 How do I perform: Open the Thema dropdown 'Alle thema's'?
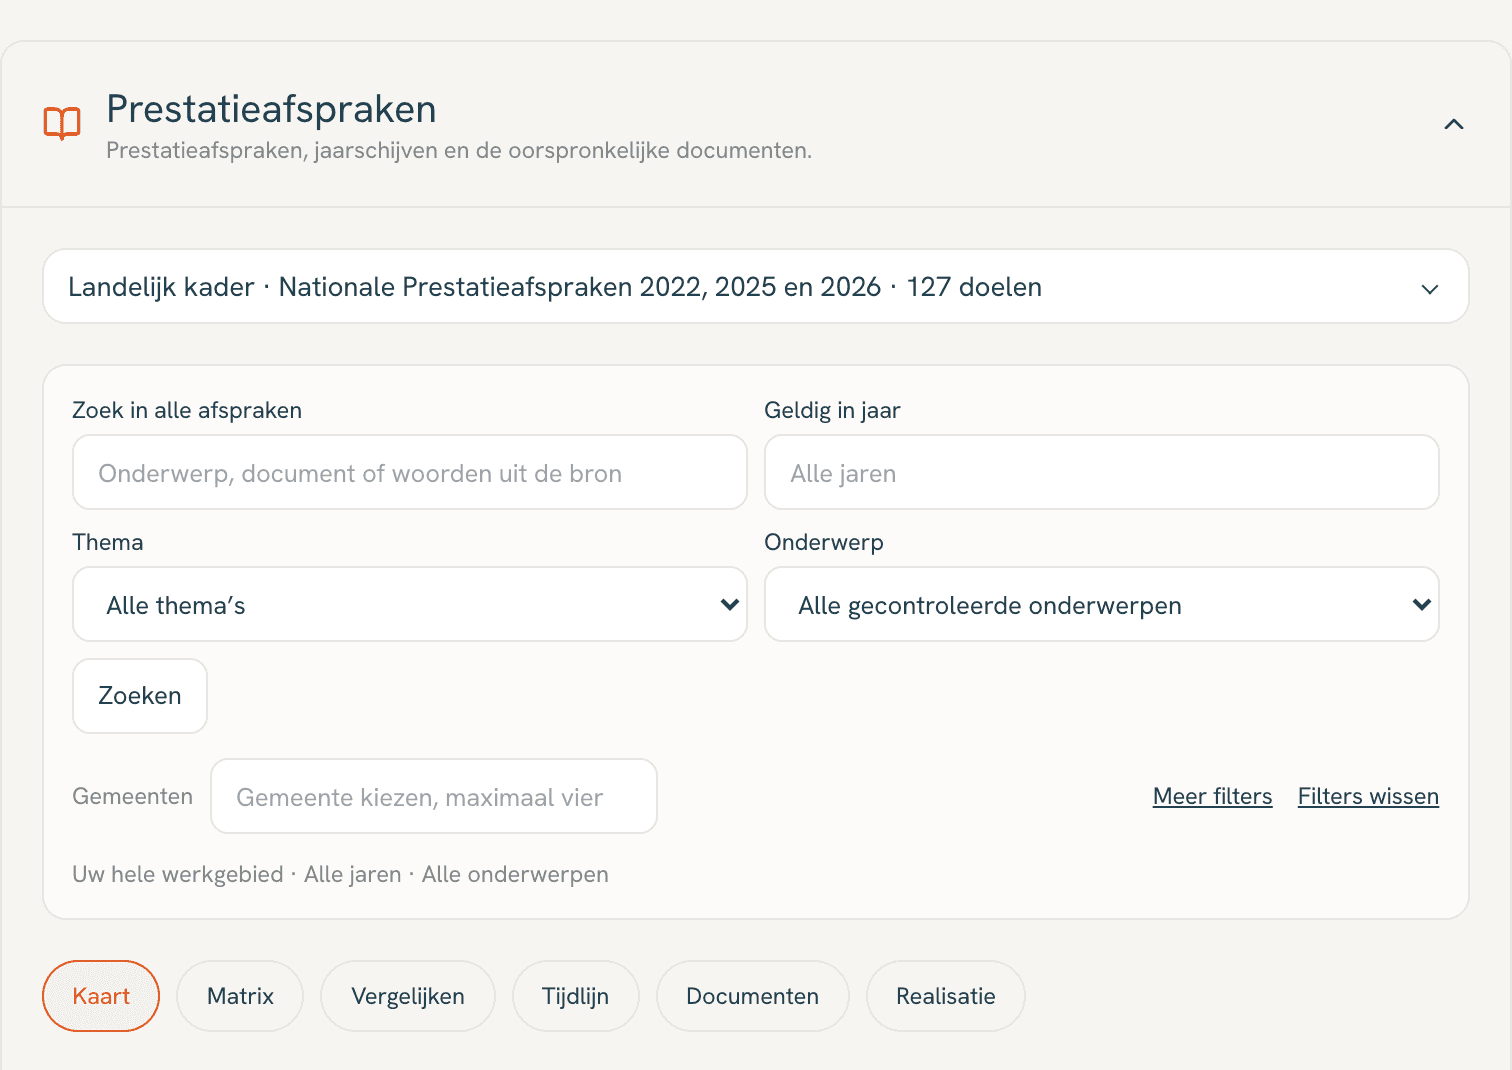(x=410, y=604)
